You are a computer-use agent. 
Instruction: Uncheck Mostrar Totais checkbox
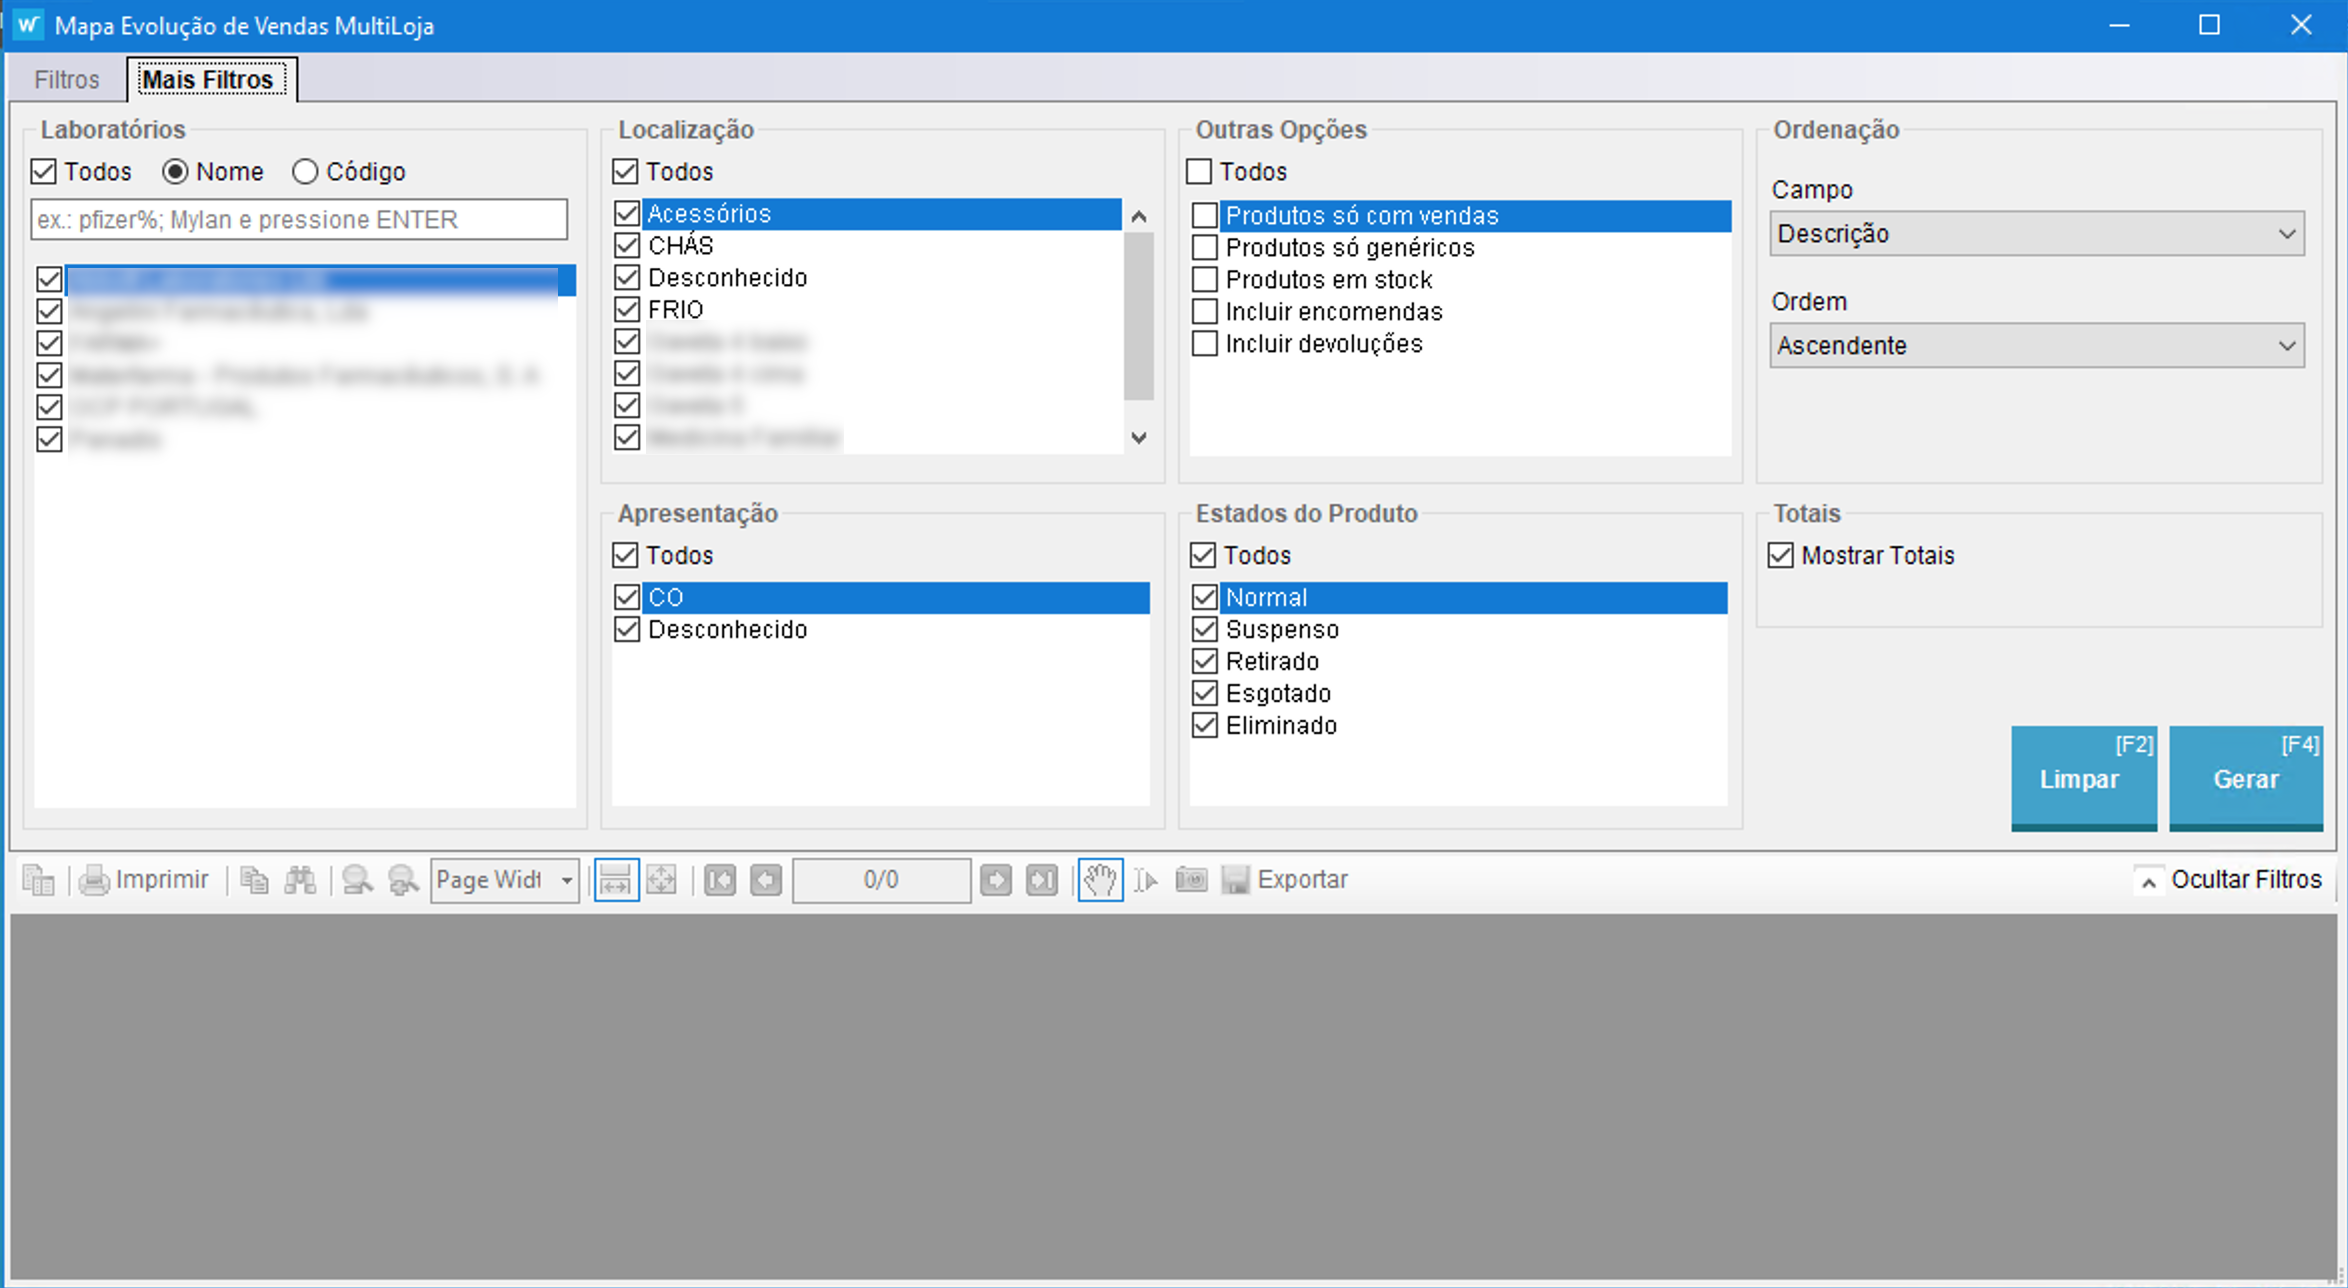[x=1781, y=556]
